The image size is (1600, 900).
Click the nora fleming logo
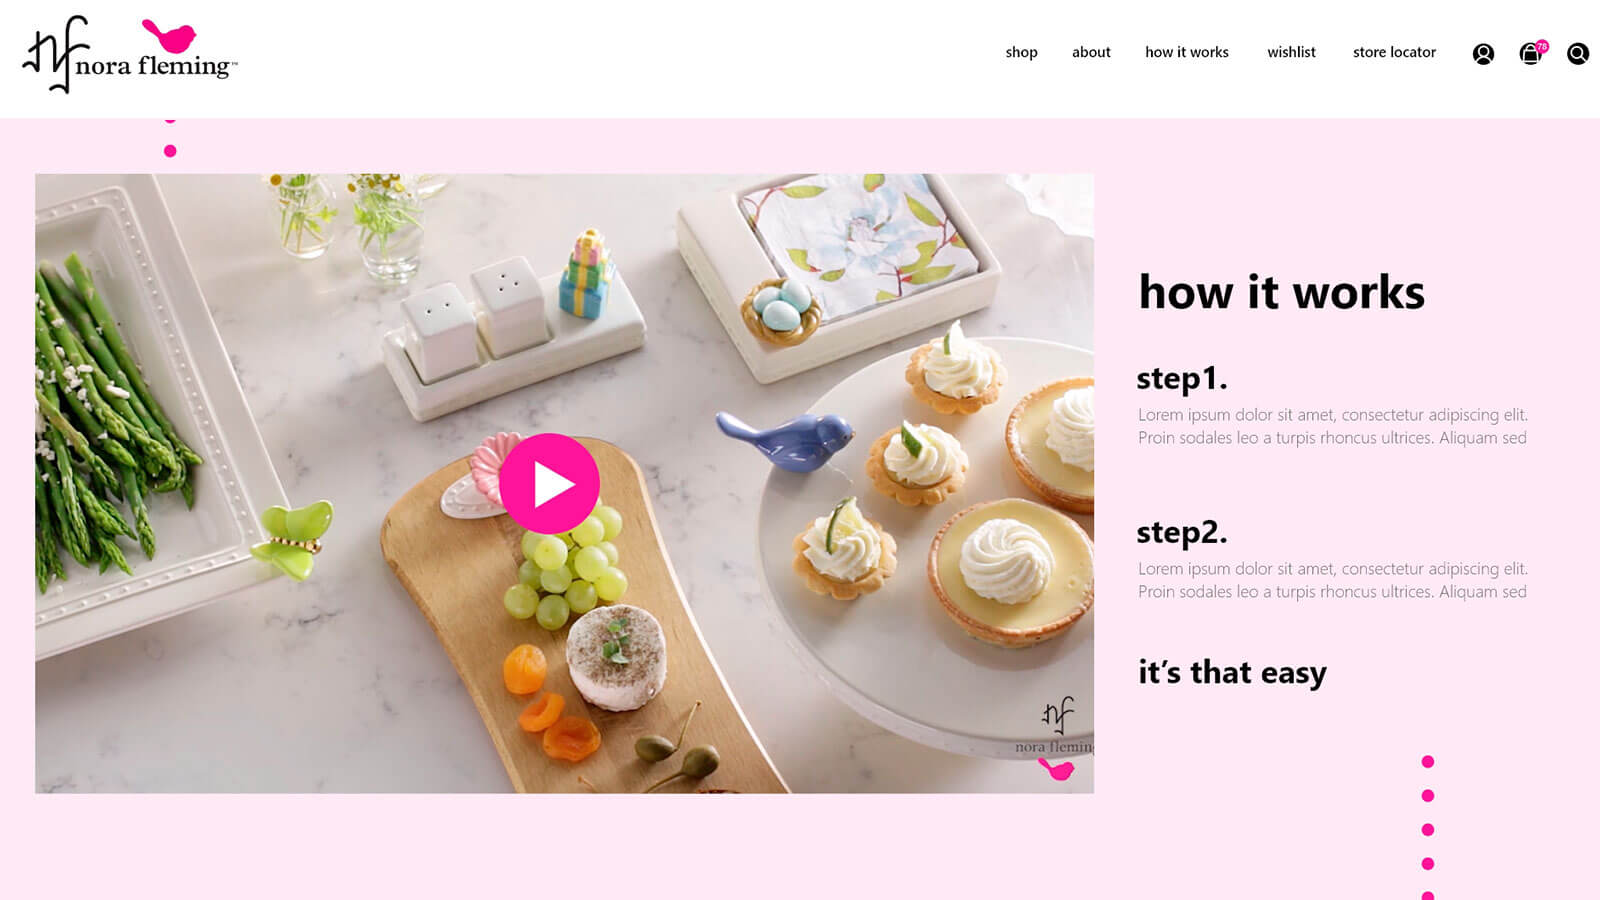point(130,55)
